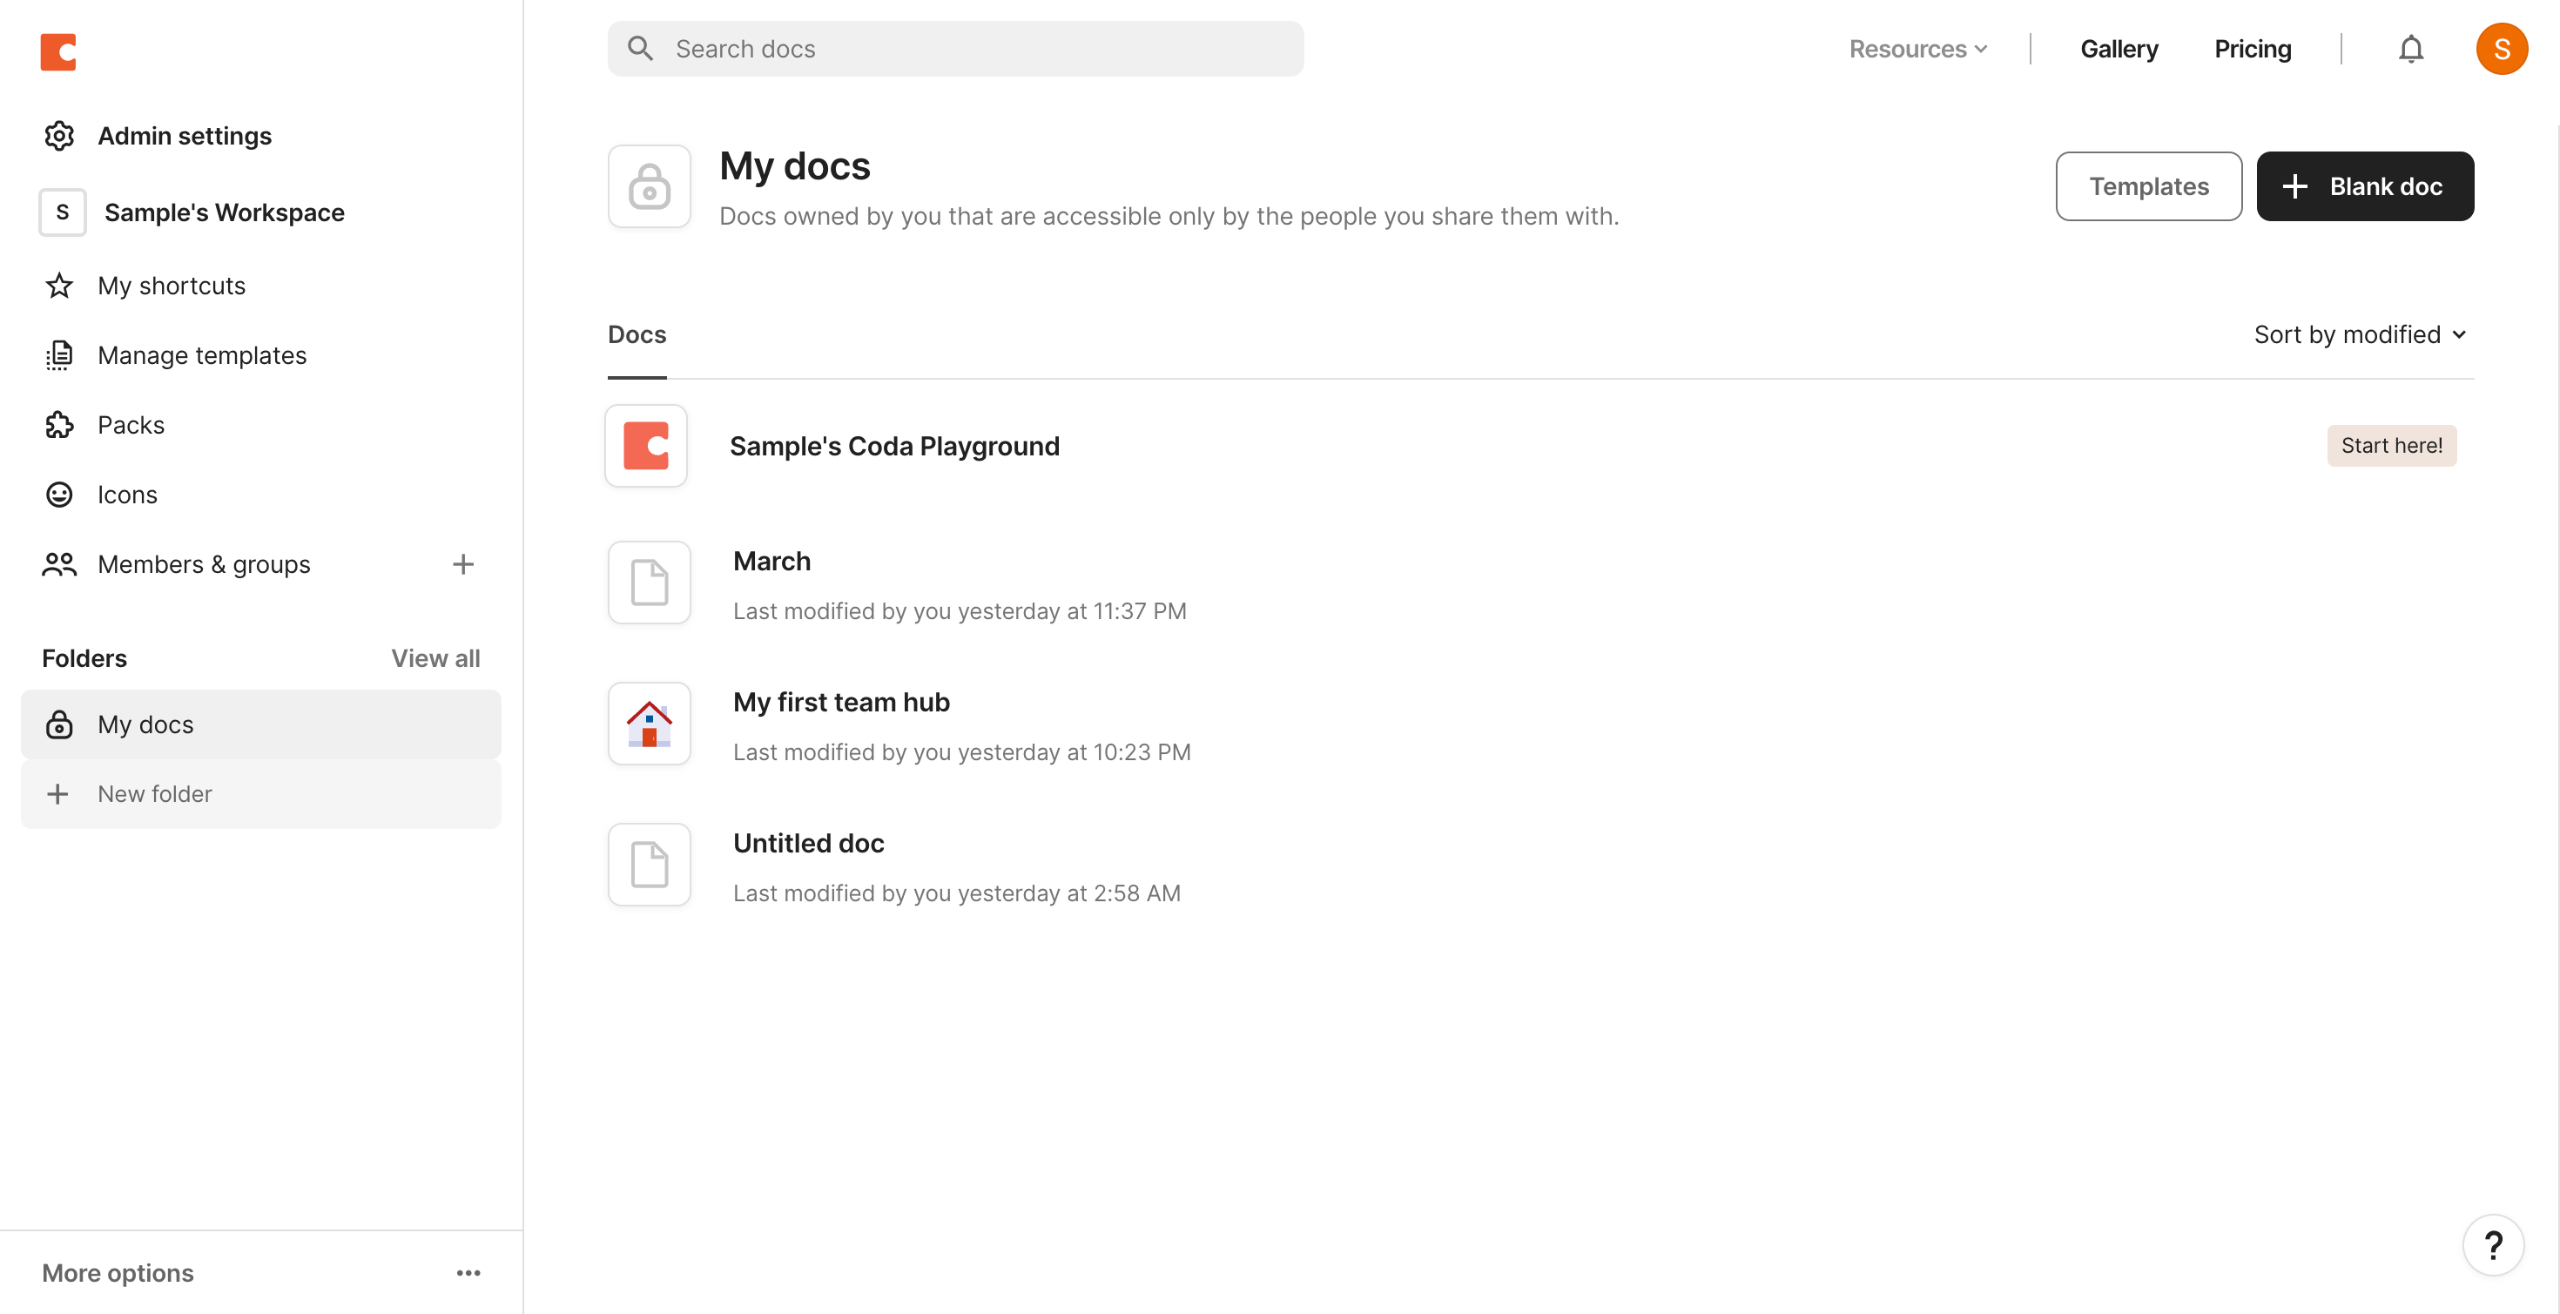This screenshot has height=1314, width=2560.
Task: Click the Coda logo icon
Action: pos(58,51)
